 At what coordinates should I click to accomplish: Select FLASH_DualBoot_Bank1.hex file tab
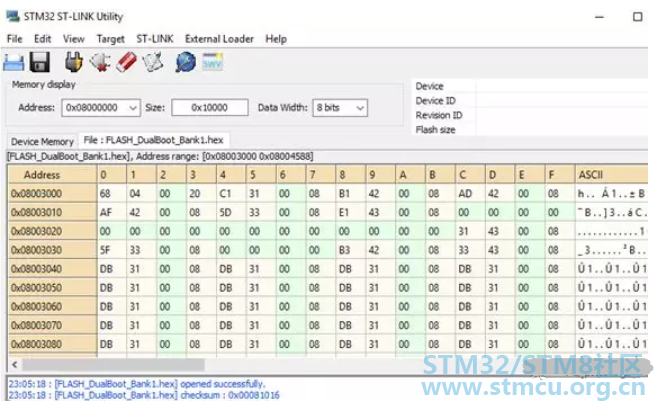click(153, 140)
